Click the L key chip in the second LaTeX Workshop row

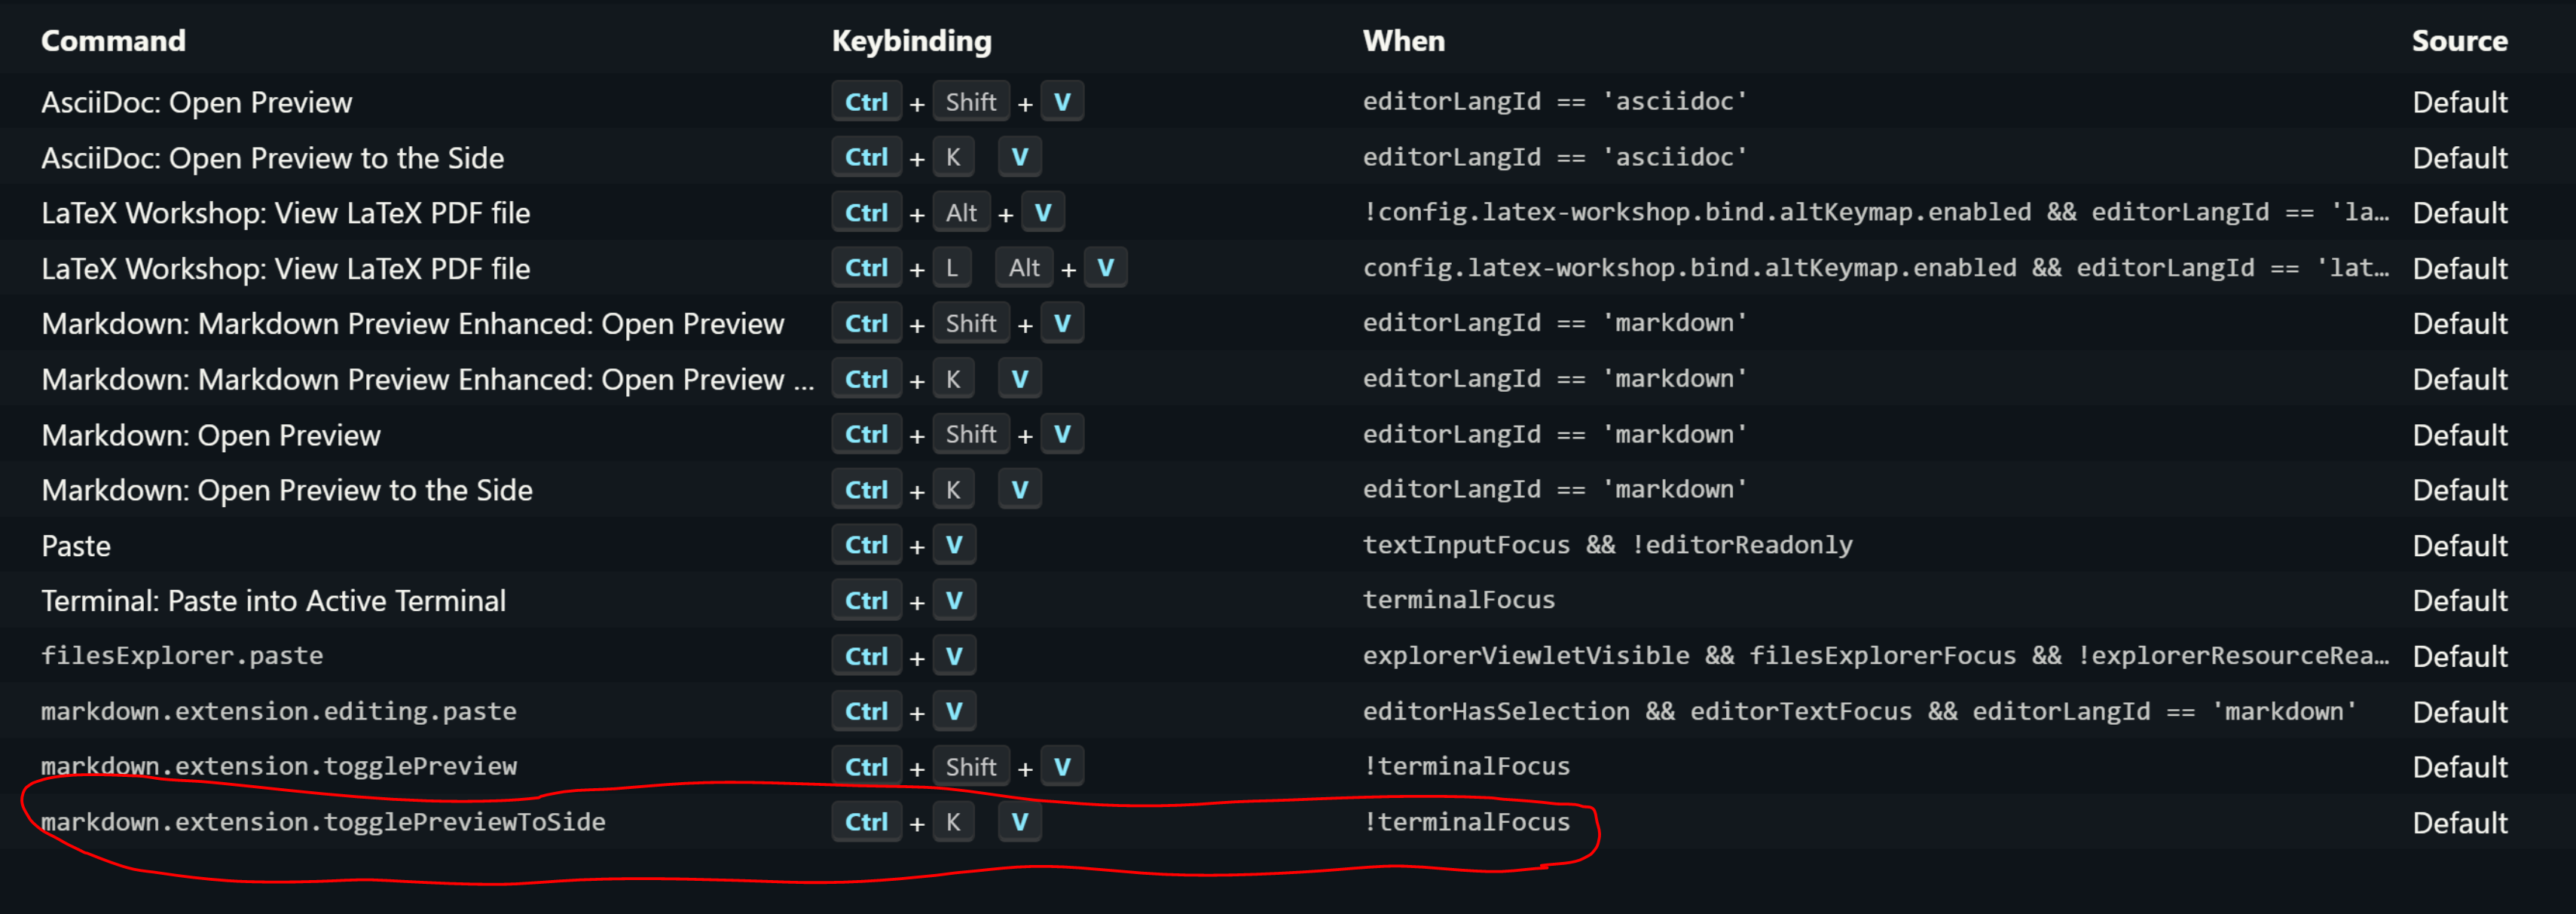(x=952, y=267)
